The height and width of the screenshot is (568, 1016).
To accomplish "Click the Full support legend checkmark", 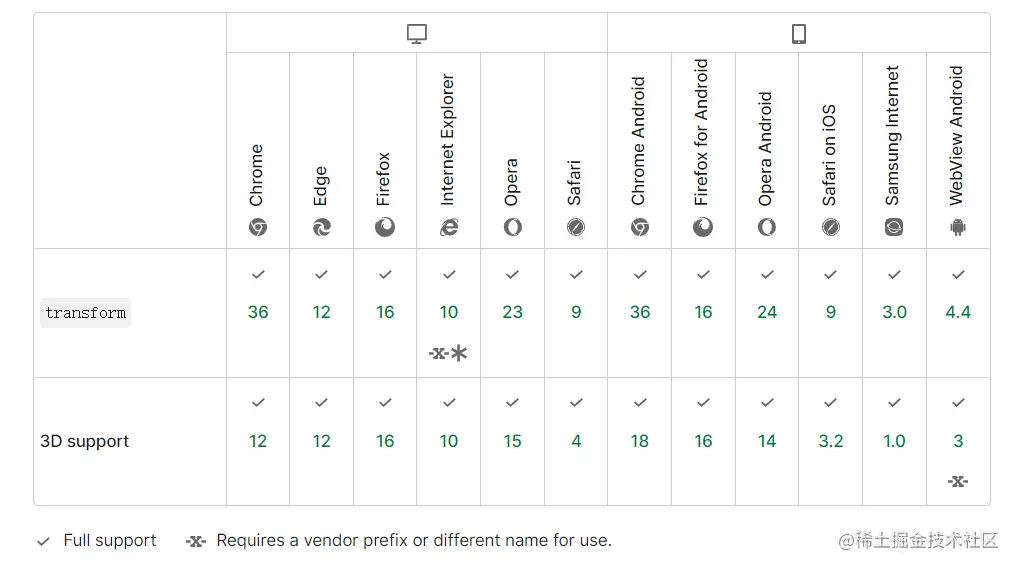I will tap(43, 541).
